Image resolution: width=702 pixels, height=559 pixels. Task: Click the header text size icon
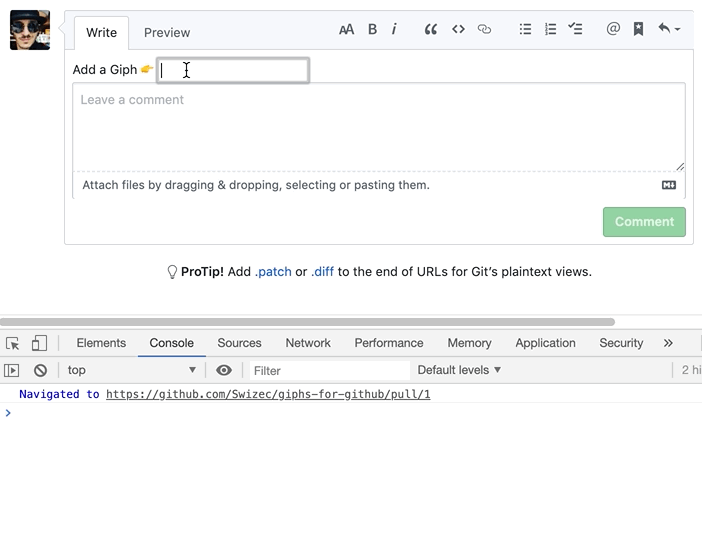(347, 30)
